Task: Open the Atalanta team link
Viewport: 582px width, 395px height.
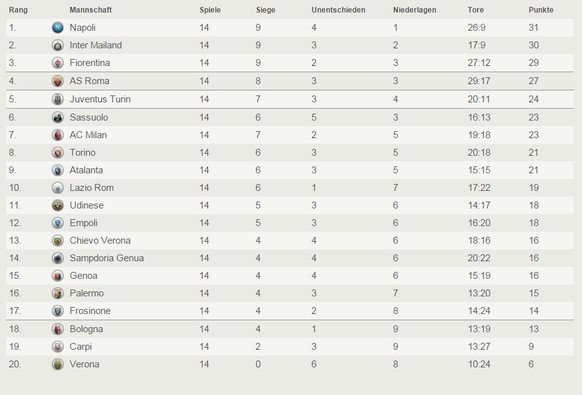Action: point(86,170)
